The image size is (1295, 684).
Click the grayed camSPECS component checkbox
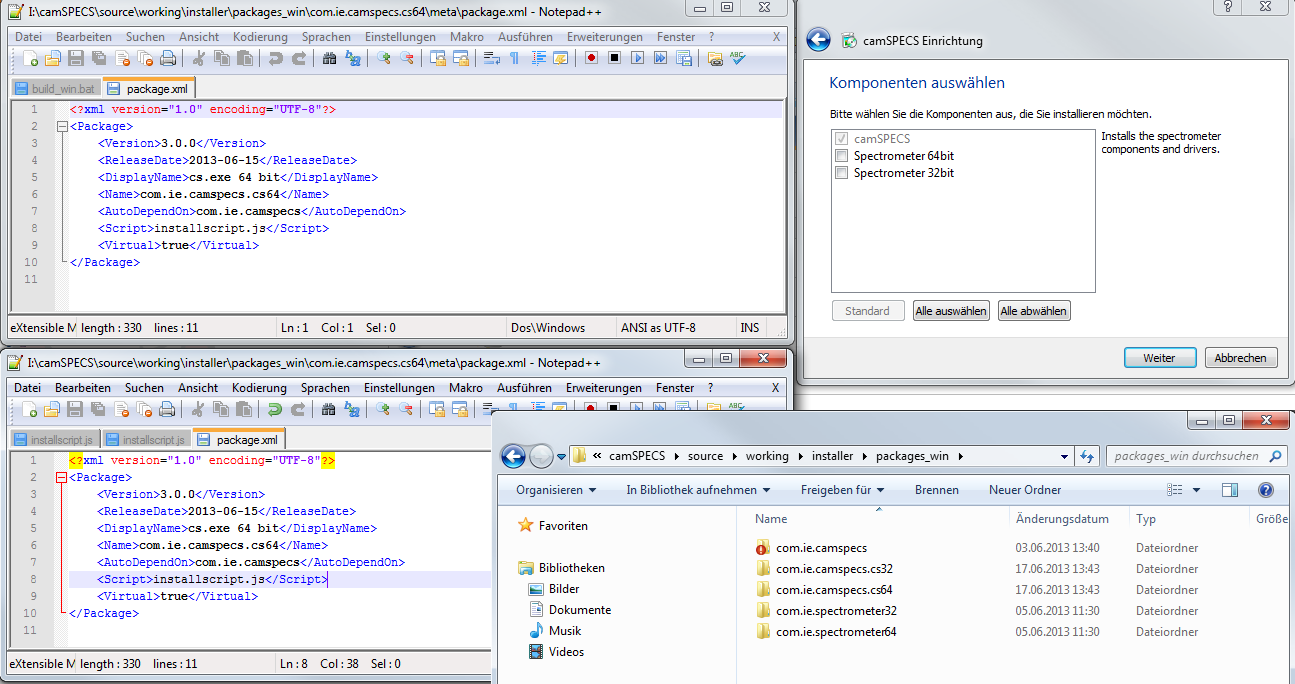[x=842, y=139]
